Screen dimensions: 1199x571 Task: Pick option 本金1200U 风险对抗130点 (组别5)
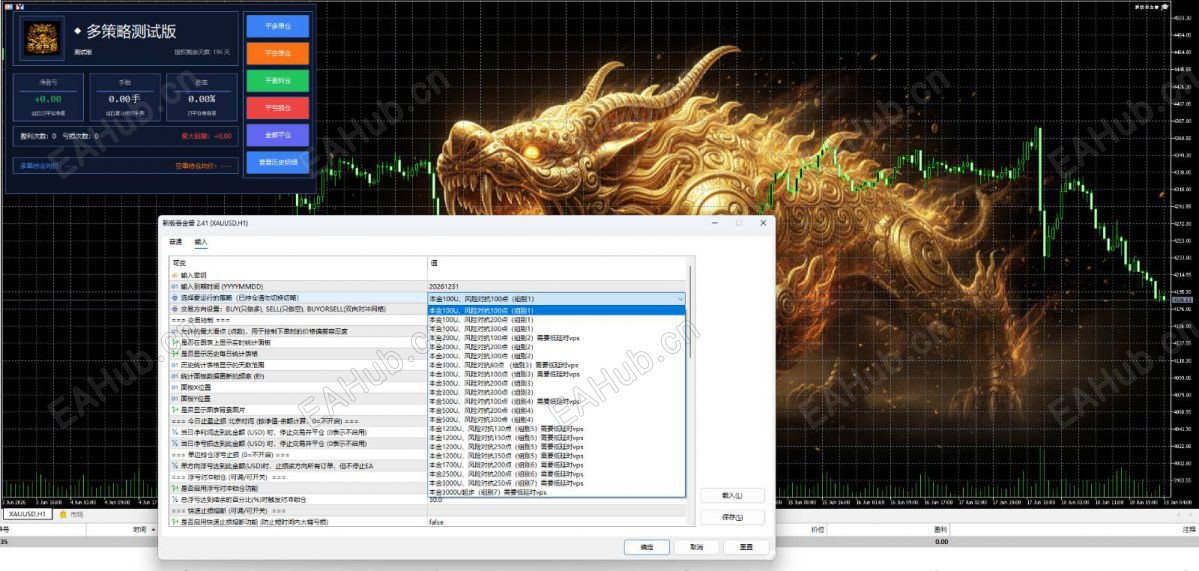[557, 429]
